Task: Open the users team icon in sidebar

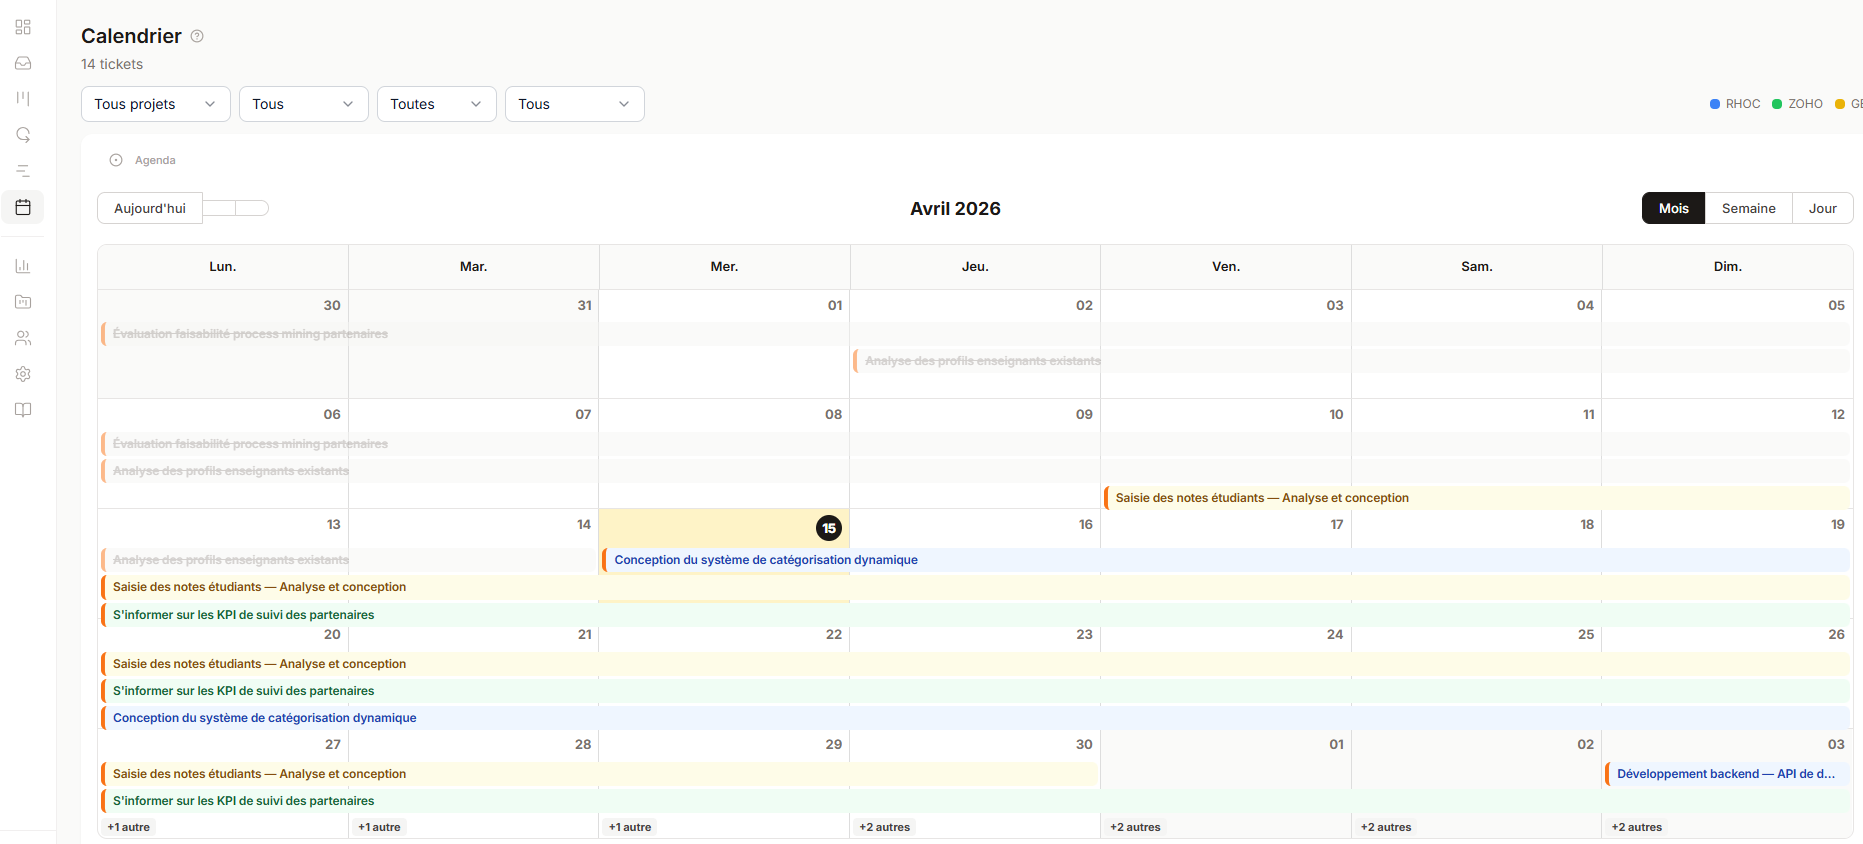Action: pos(23,338)
